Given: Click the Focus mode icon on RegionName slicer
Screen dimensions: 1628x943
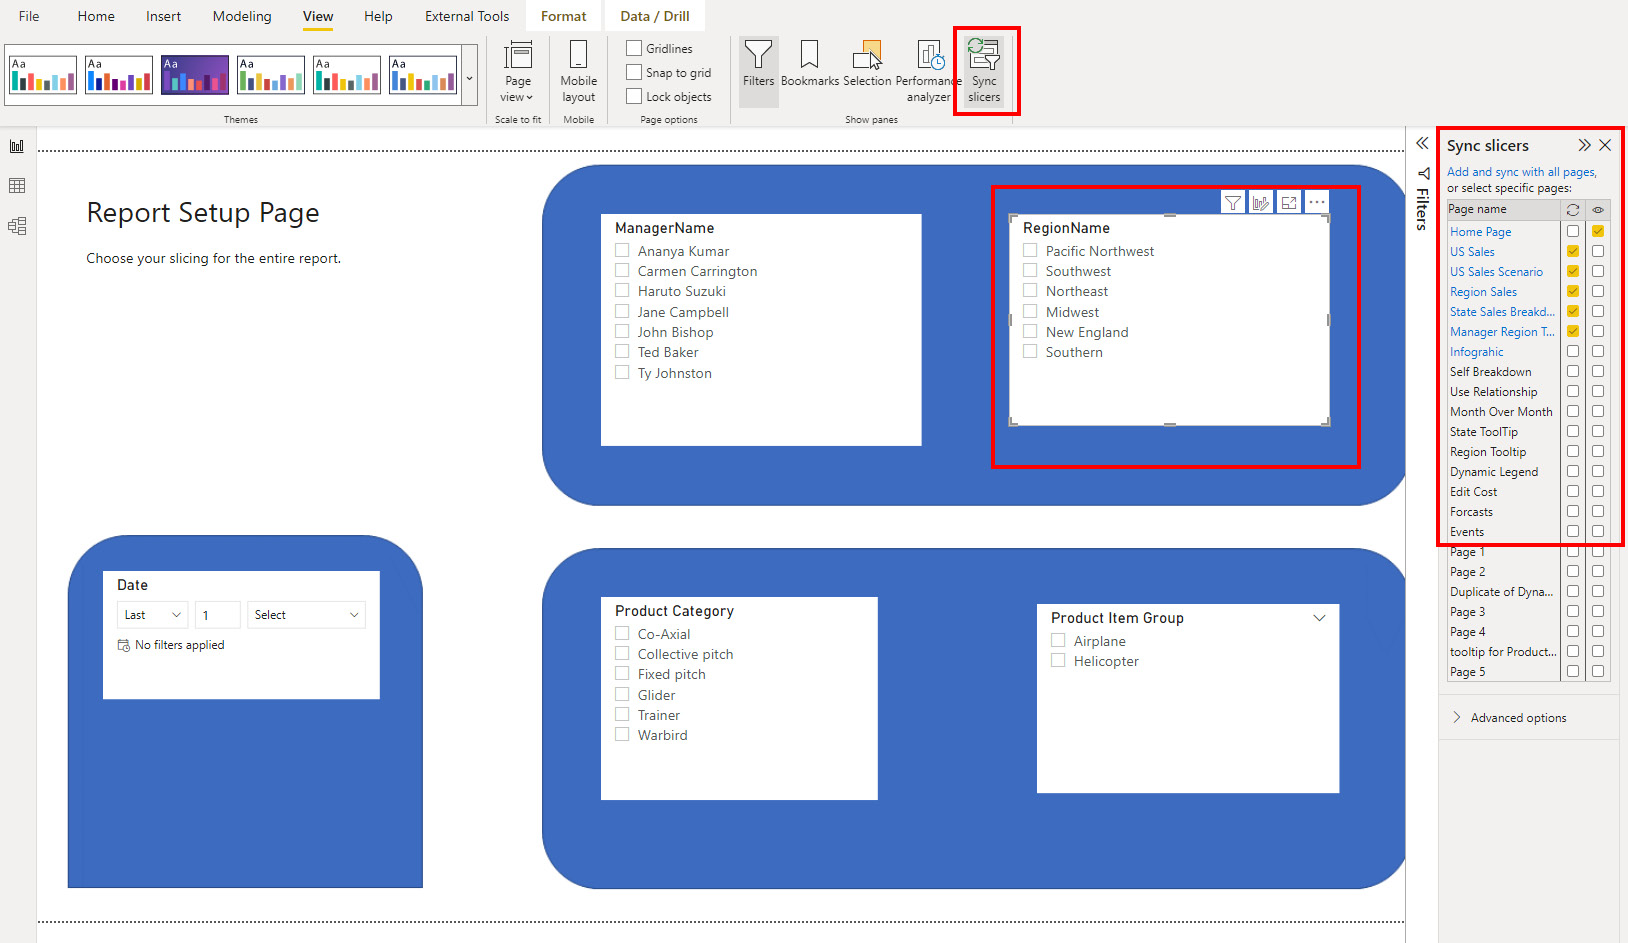Looking at the screenshot, I should (x=1289, y=203).
